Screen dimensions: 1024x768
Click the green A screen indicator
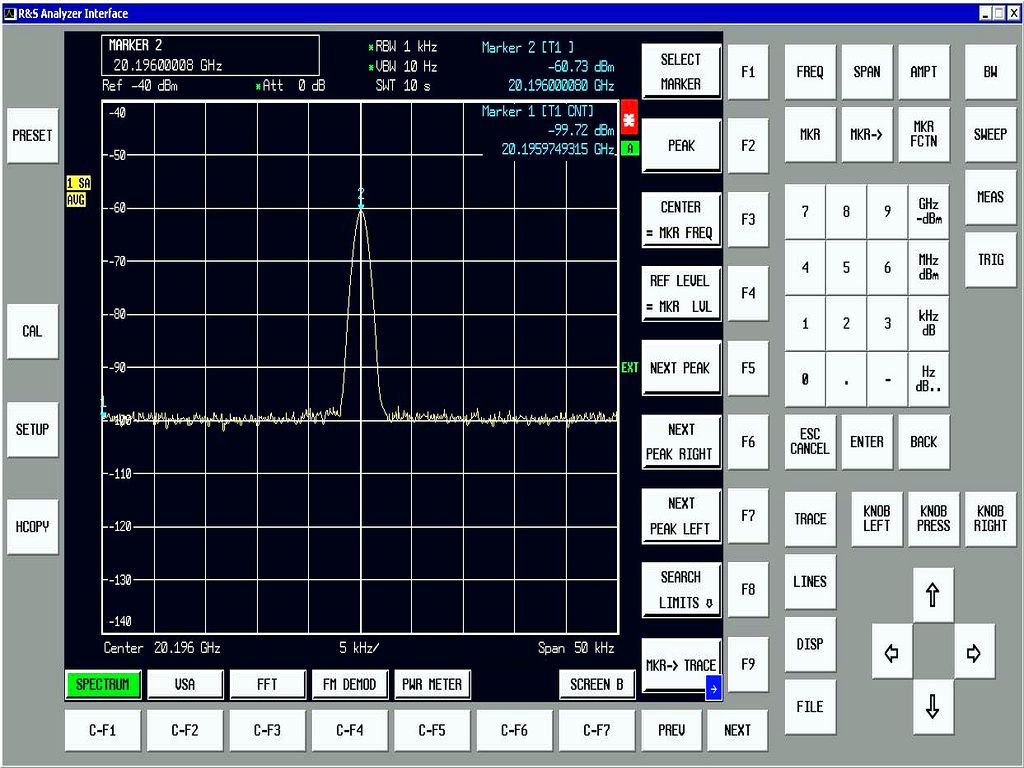pyautogui.click(x=629, y=149)
